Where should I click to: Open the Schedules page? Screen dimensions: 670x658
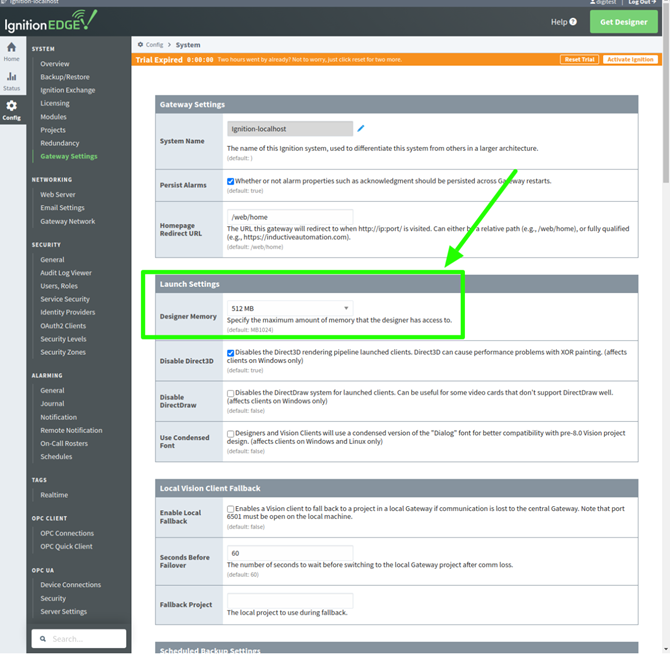click(56, 457)
